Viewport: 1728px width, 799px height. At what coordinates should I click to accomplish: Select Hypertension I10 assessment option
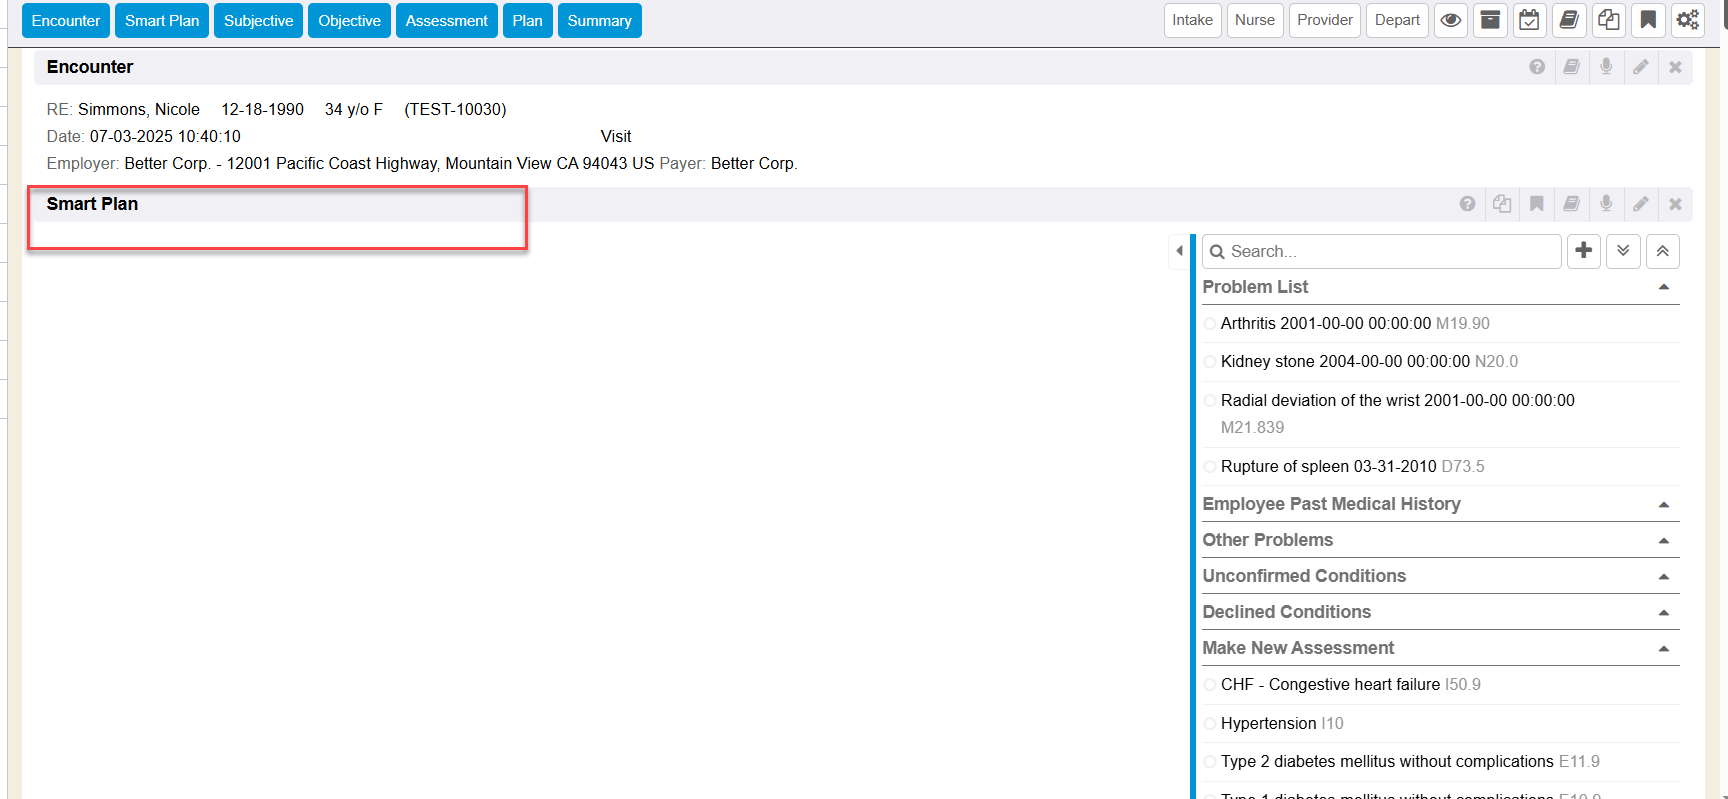point(1210,724)
